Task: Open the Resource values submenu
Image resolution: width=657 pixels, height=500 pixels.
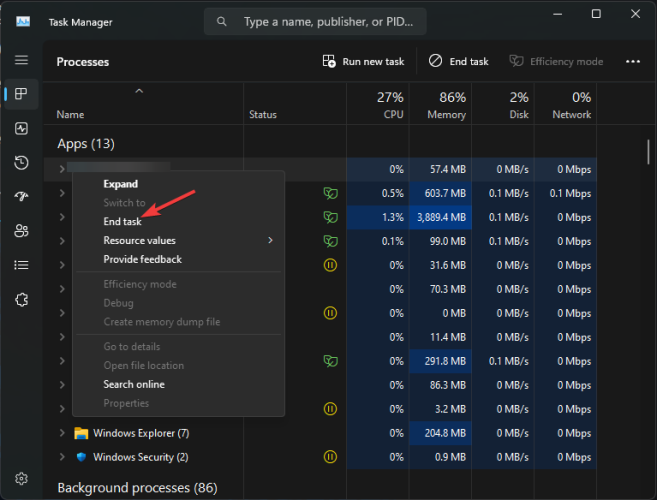Action: click(x=178, y=241)
